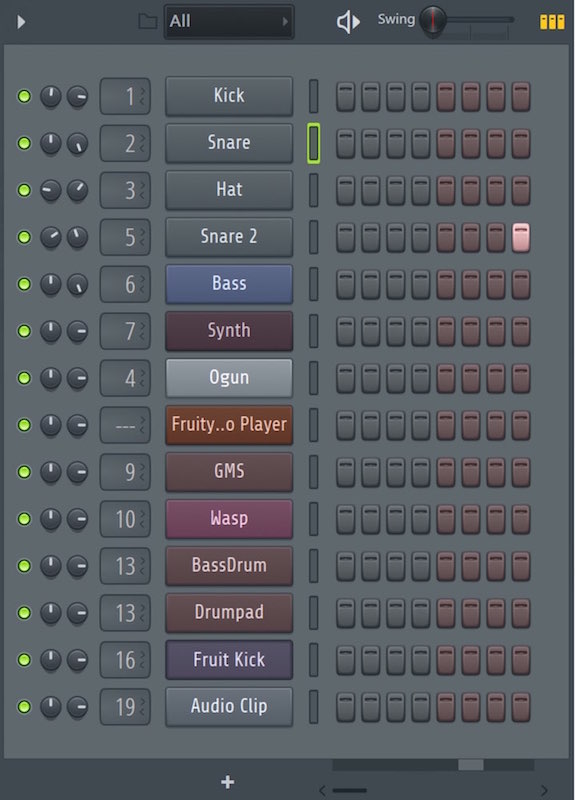Click Wasp mixer track number 10

125,519
